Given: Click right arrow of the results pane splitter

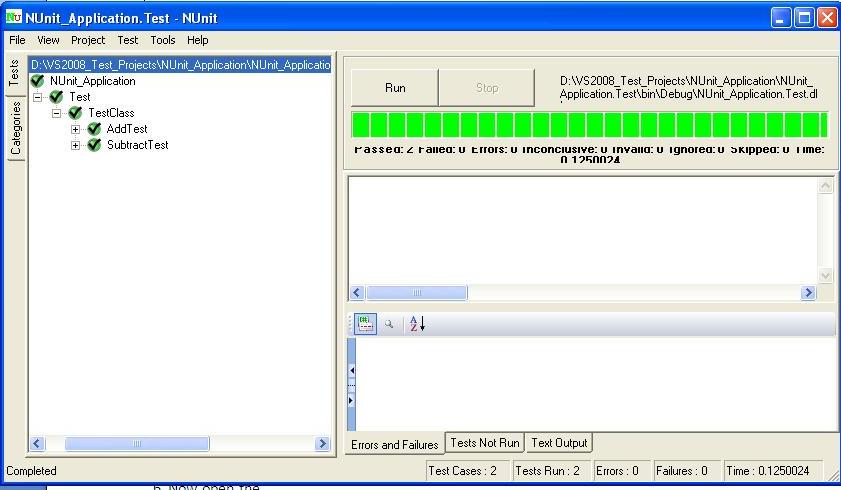Looking at the screenshot, I should pos(351,400).
